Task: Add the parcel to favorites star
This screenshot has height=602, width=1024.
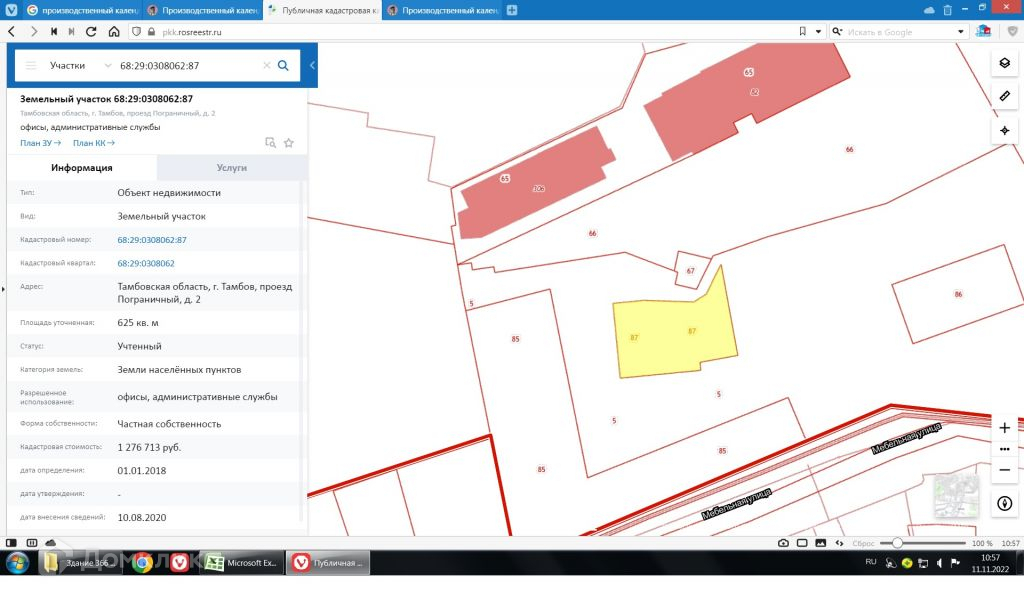Action: tap(289, 142)
